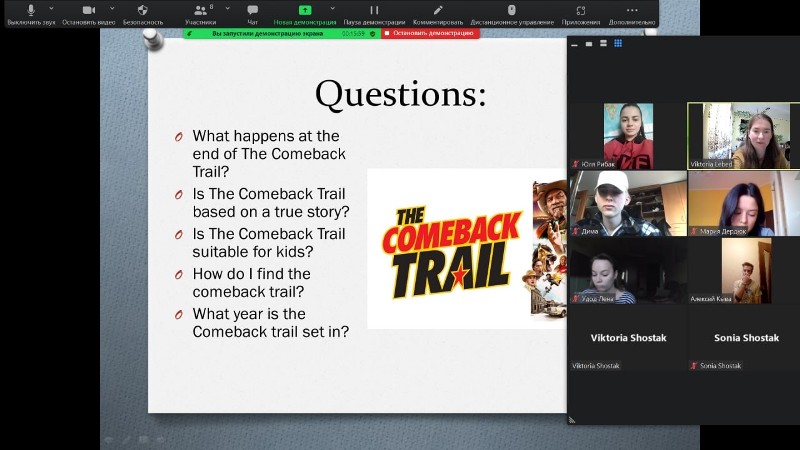Select Удод Лена video tile
800x450 pixels.
point(628,270)
